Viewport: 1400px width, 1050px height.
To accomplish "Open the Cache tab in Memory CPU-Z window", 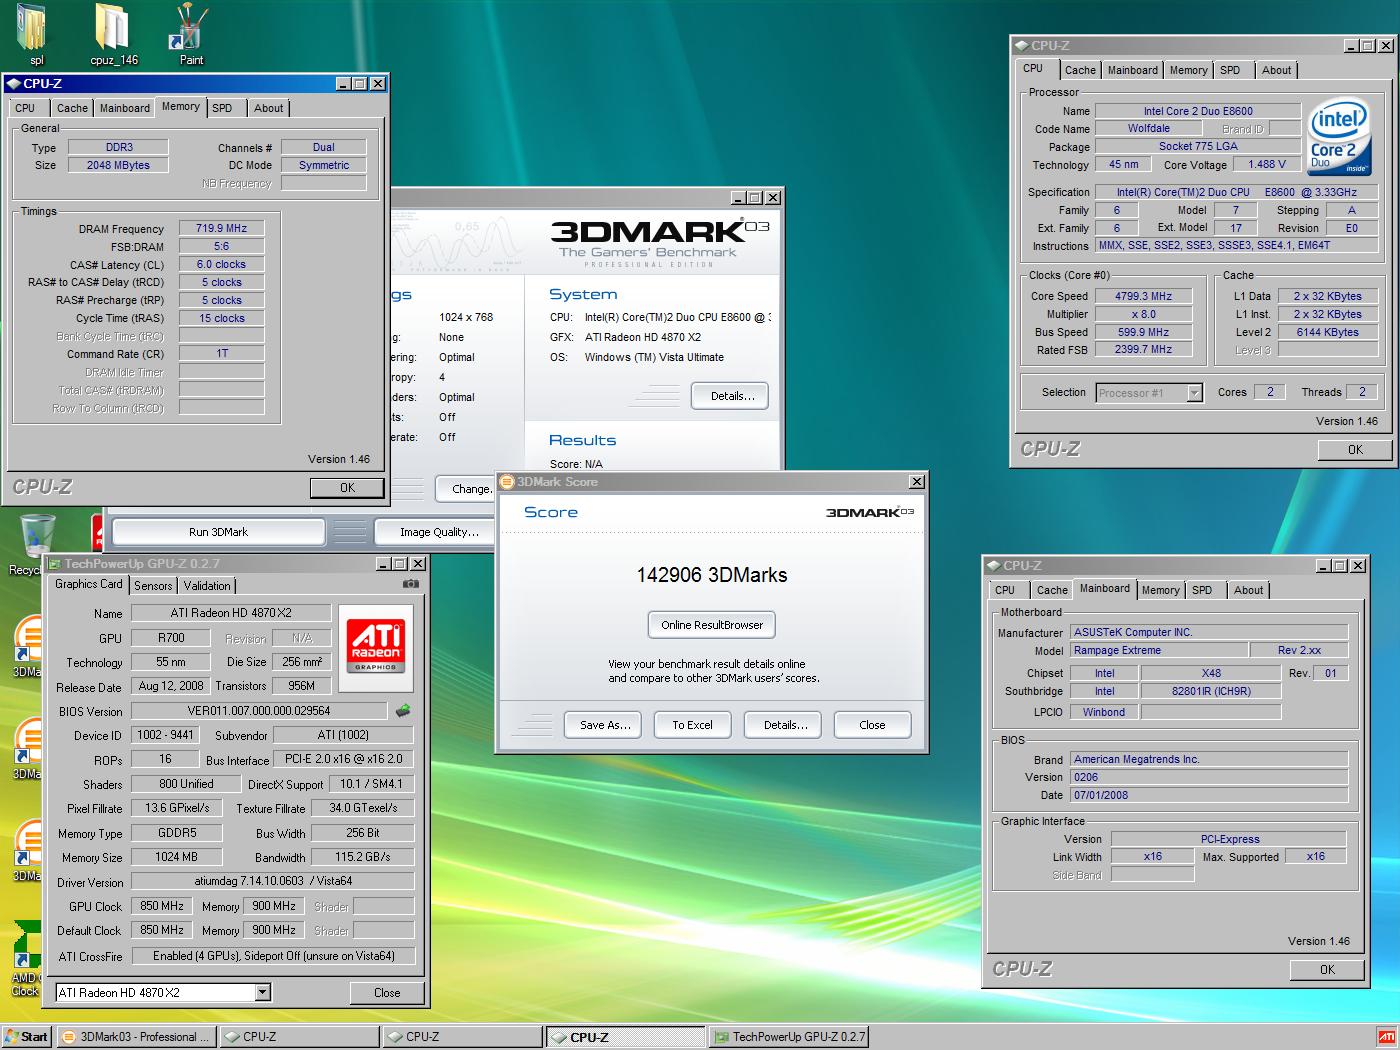I will point(72,108).
